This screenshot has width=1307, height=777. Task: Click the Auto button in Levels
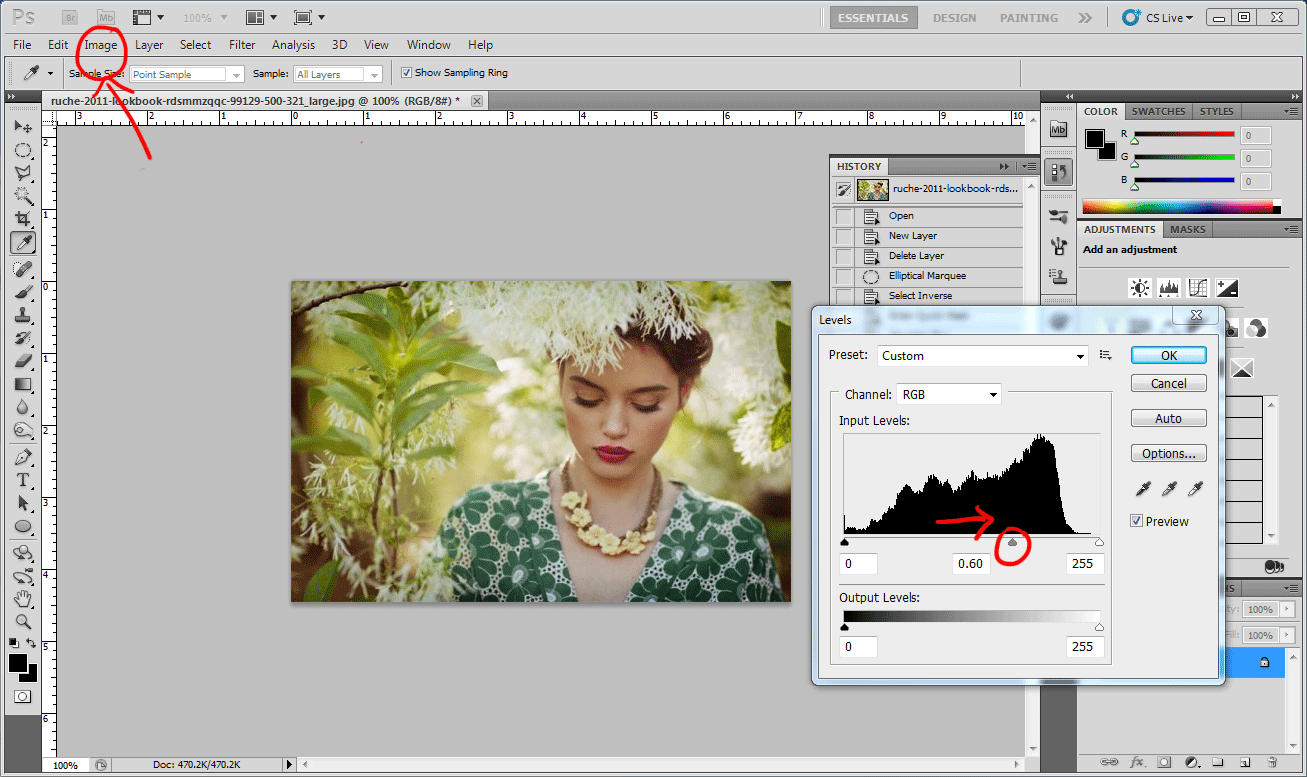pyautogui.click(x=1168, y=419)
